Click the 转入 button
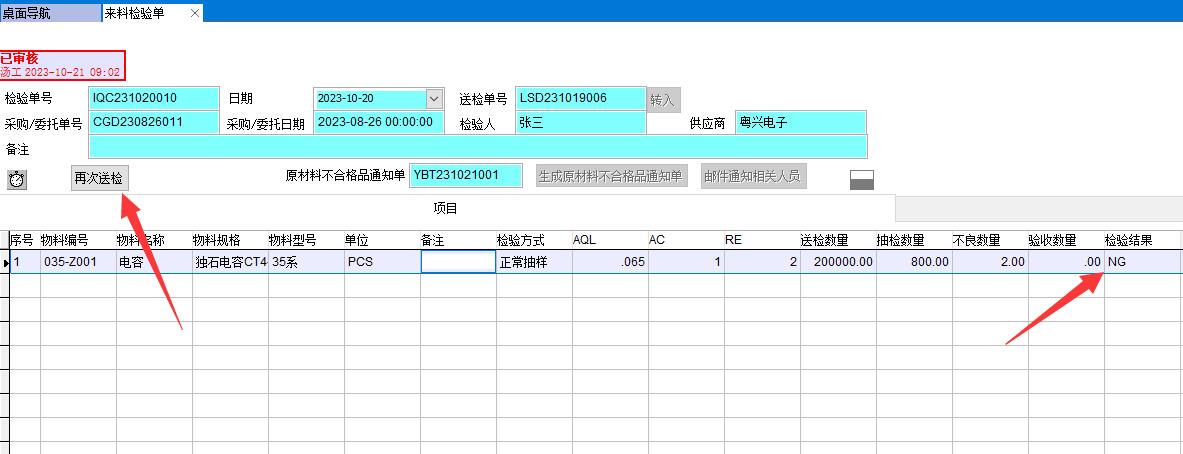Viewport: 1183px width, 454px height. [662, 99]
